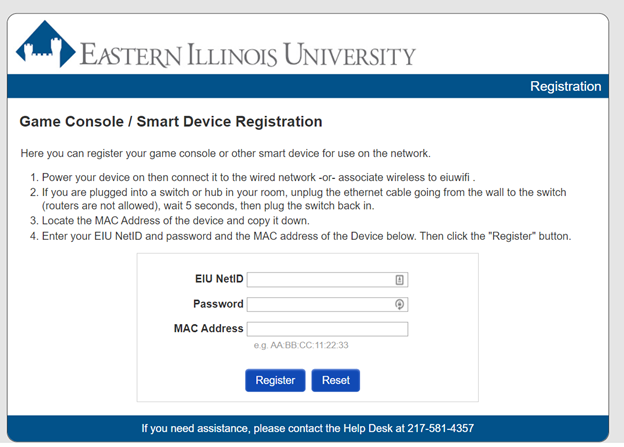624x447 pixels.
Task: Click the Game Console / Smart Device Registration heading
Action: pos(171,122)
